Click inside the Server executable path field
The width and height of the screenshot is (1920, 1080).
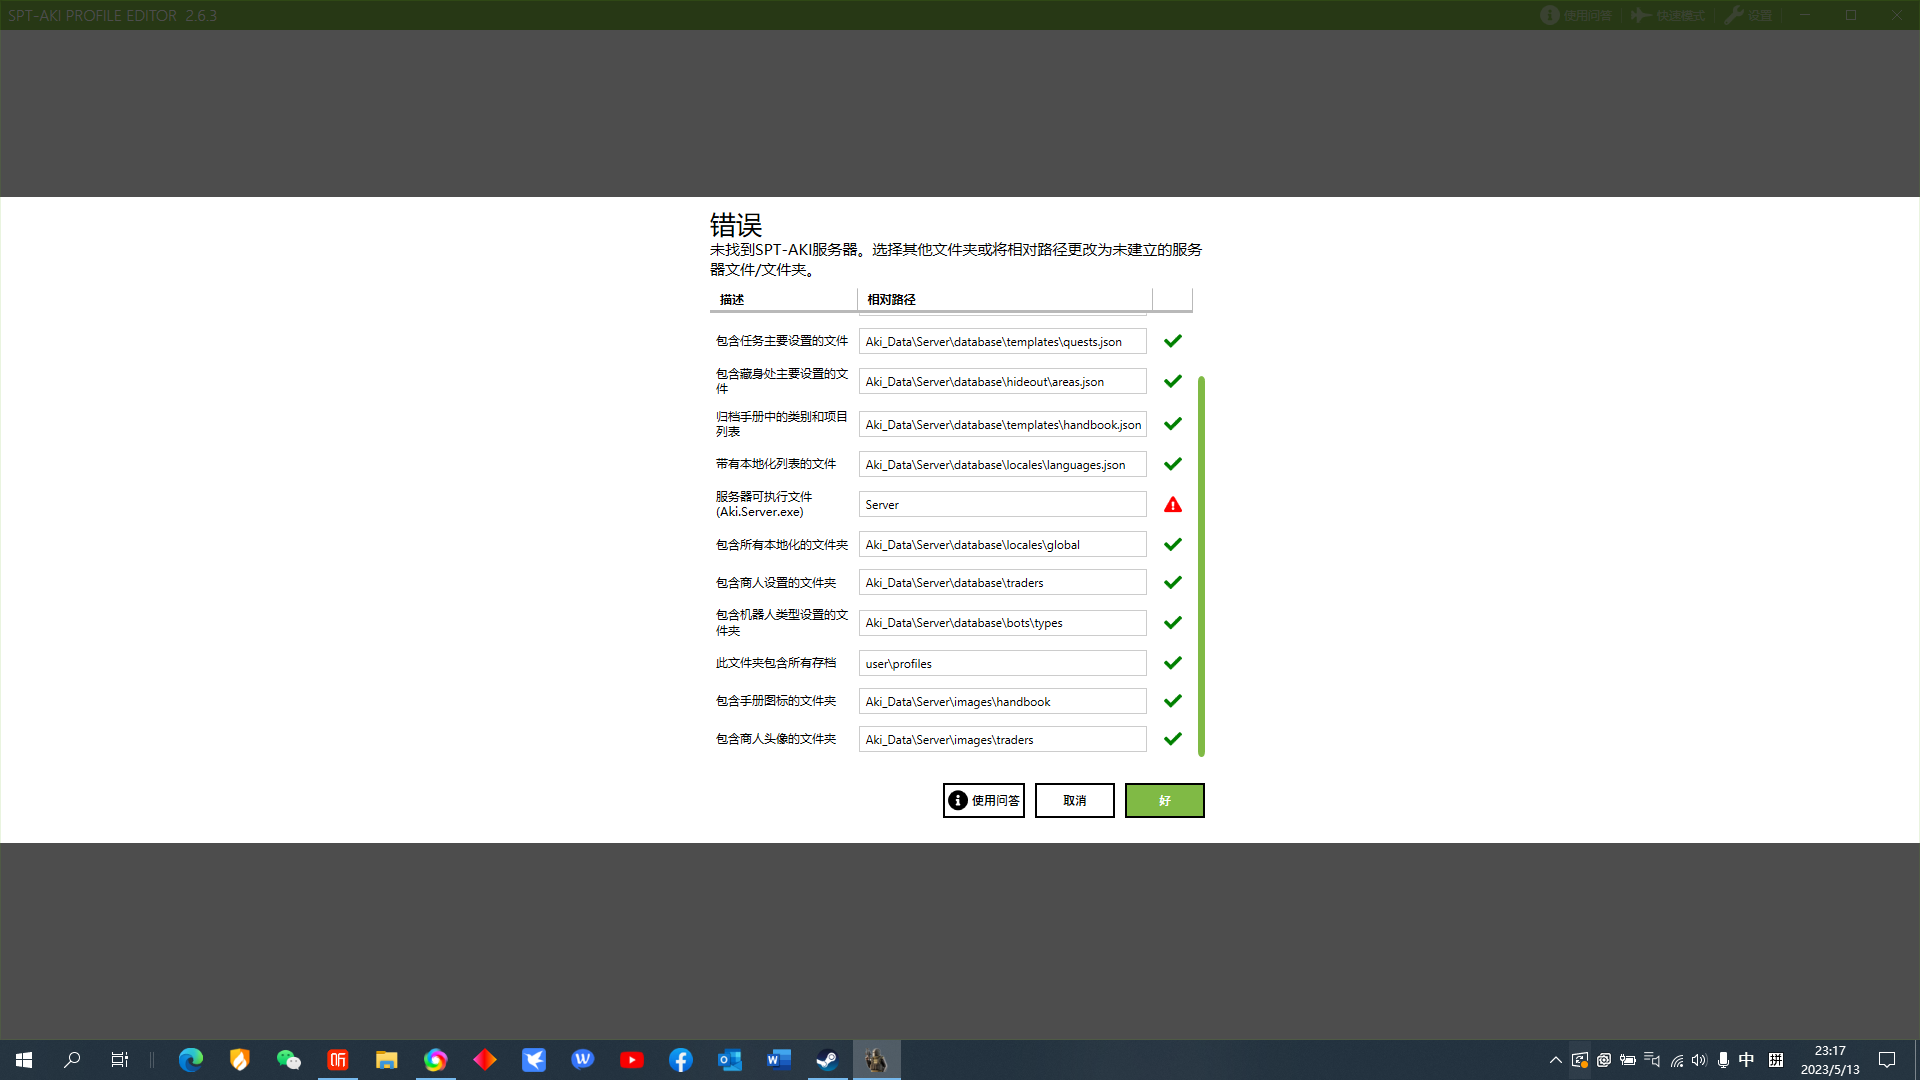(1002, 504)
